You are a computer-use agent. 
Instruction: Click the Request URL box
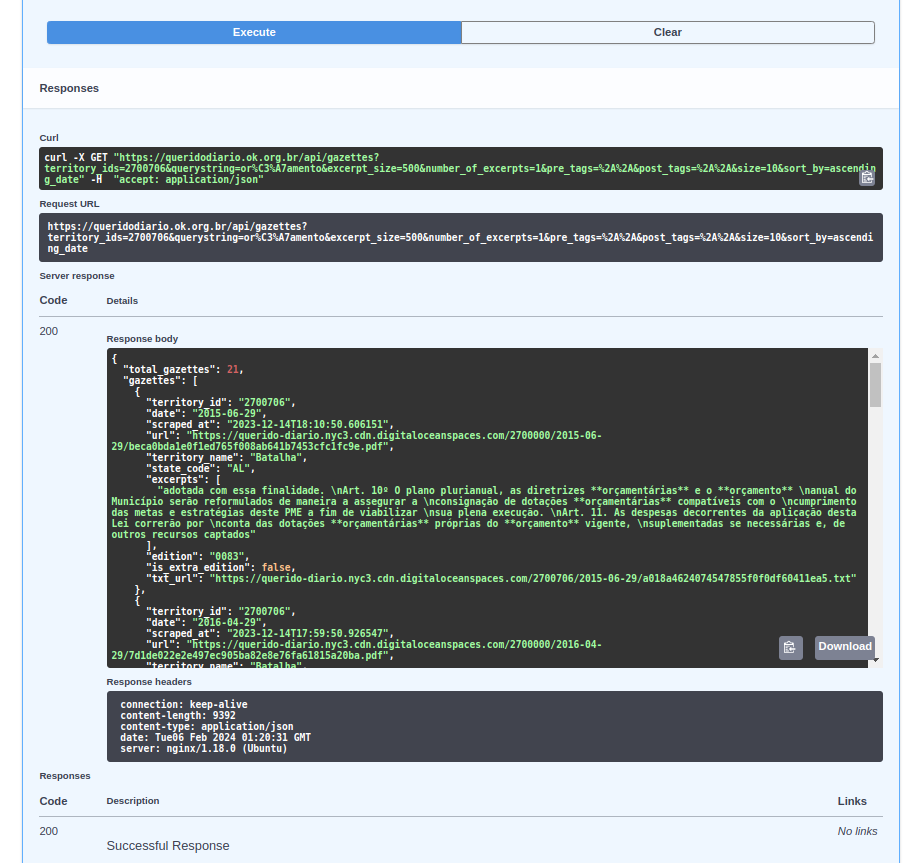tap(460, 238)
